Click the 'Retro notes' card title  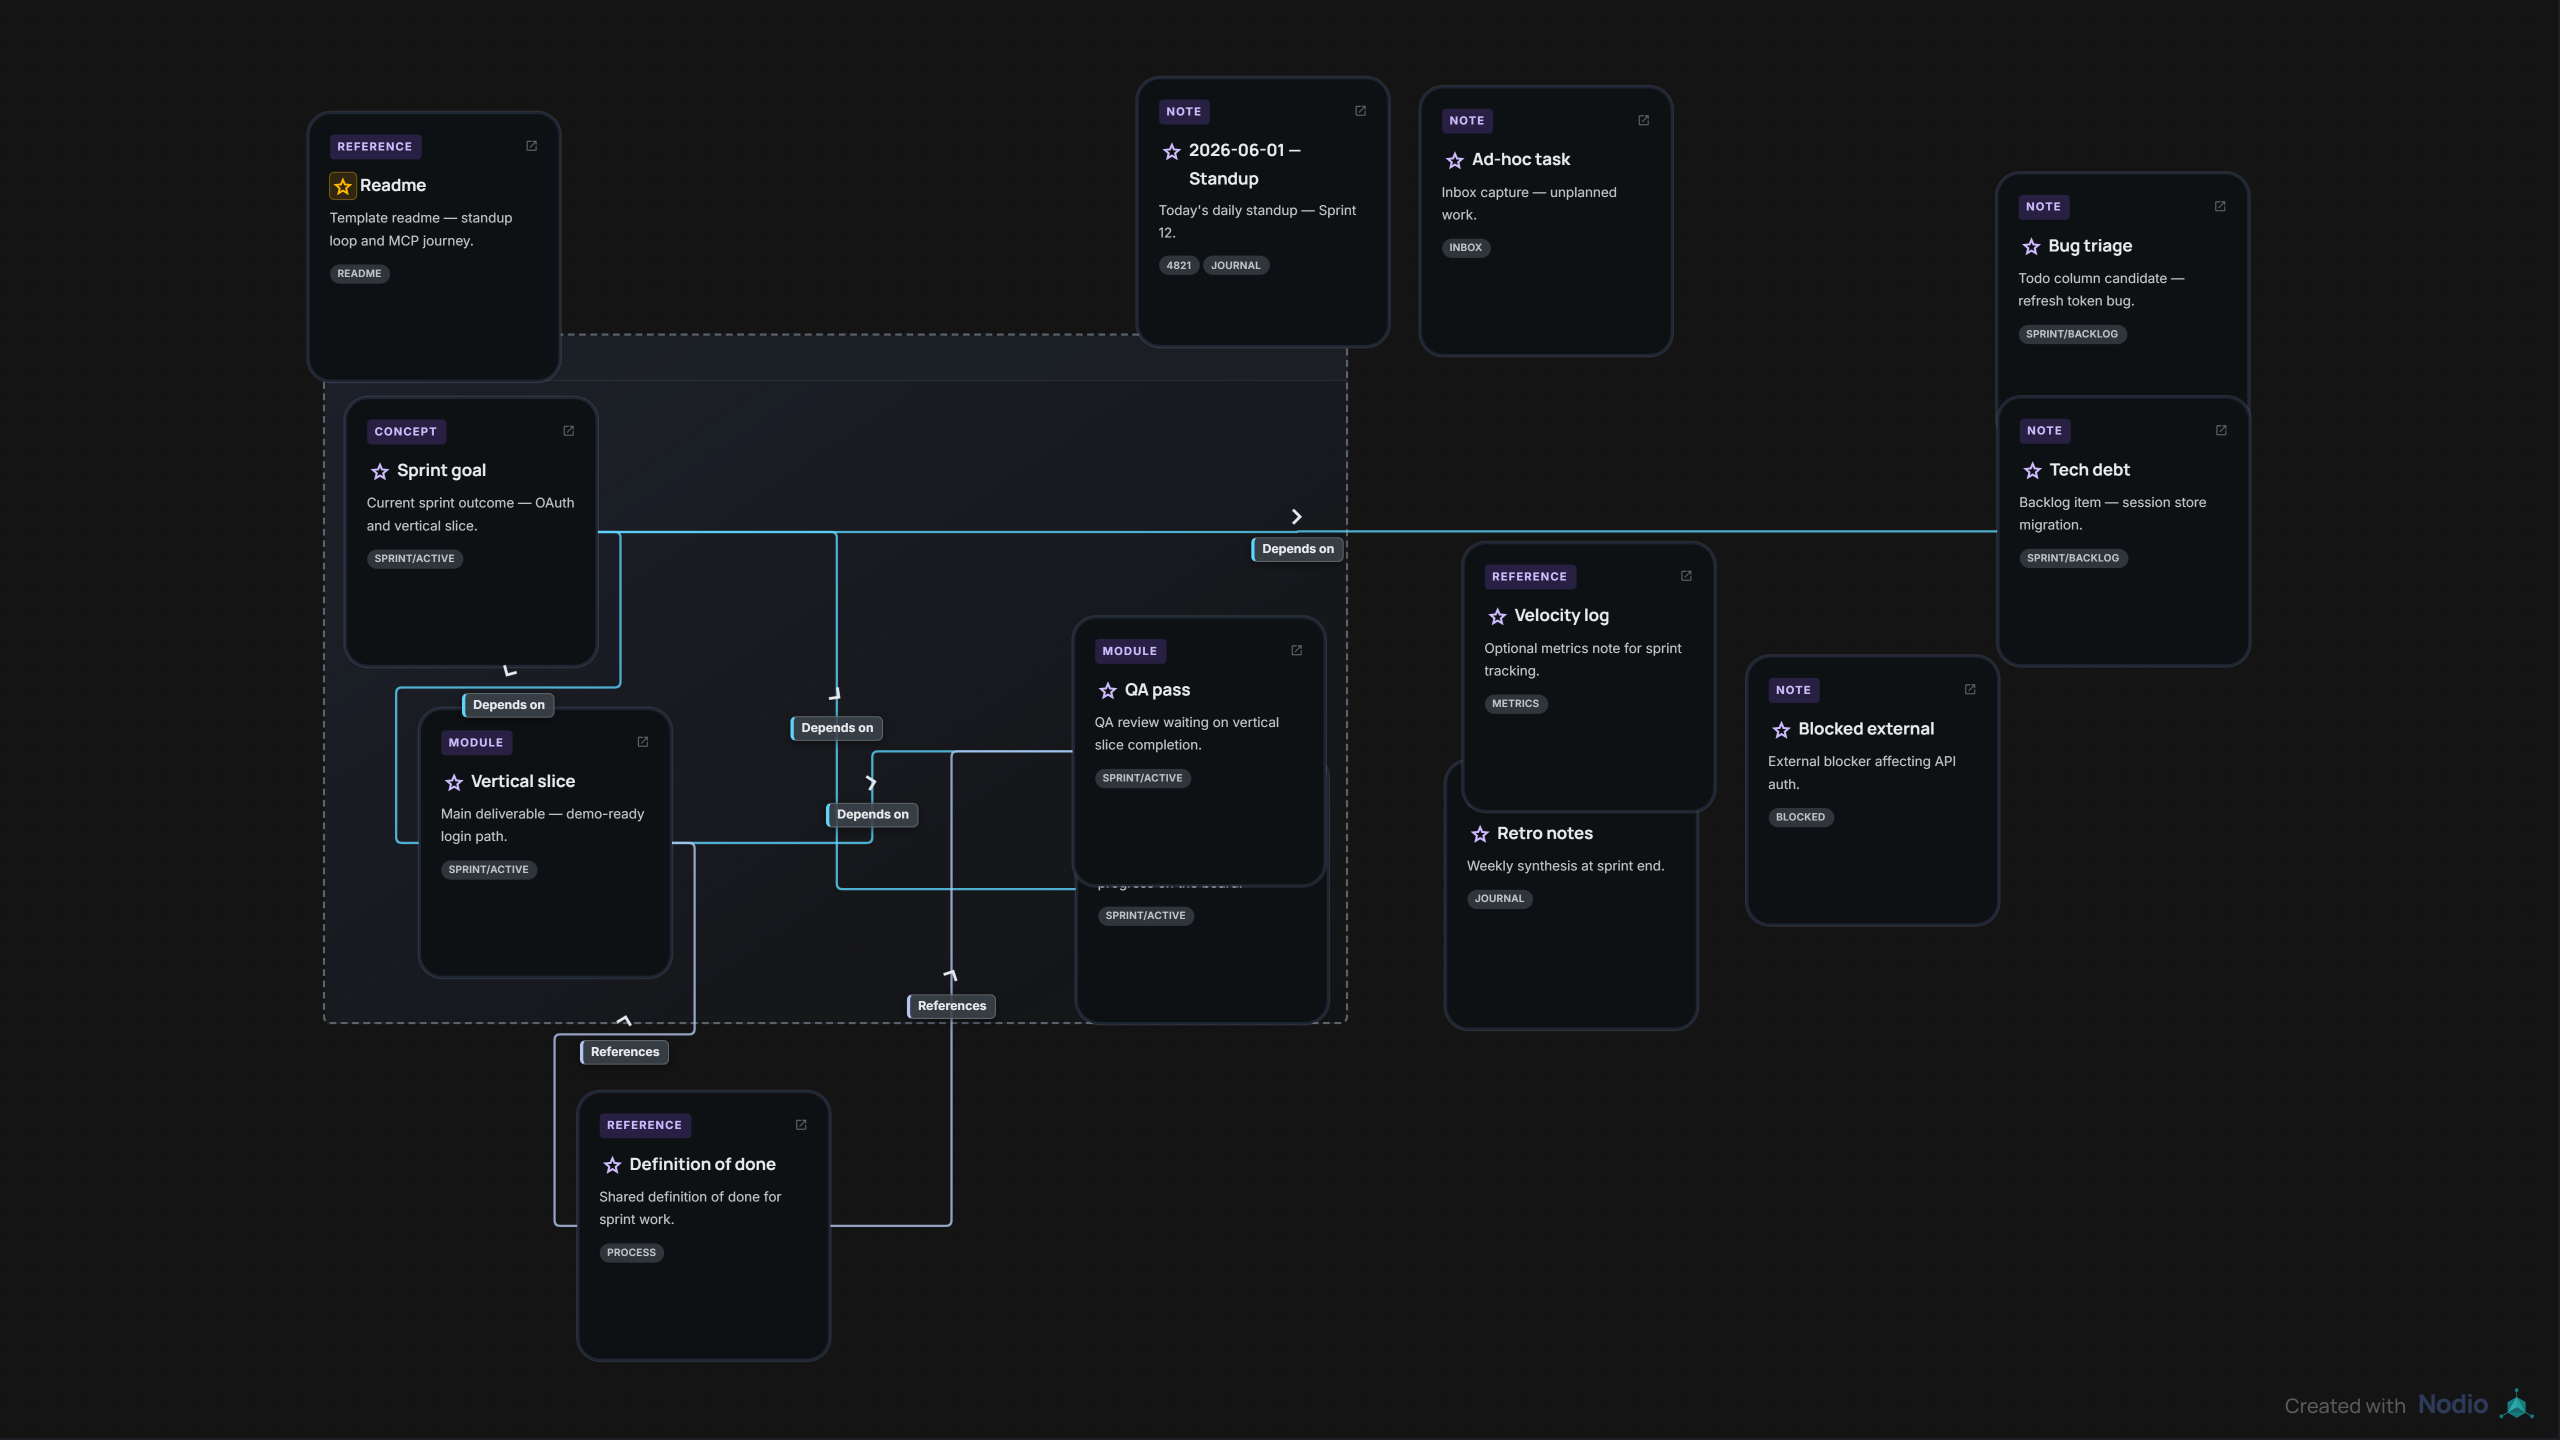pyautogui.click(x=1545, y=834)
